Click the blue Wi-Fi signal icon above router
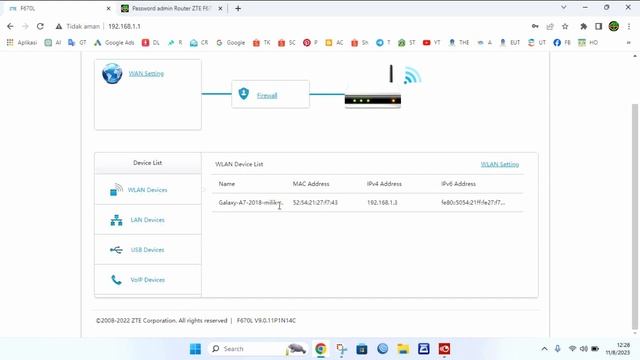 412,76
